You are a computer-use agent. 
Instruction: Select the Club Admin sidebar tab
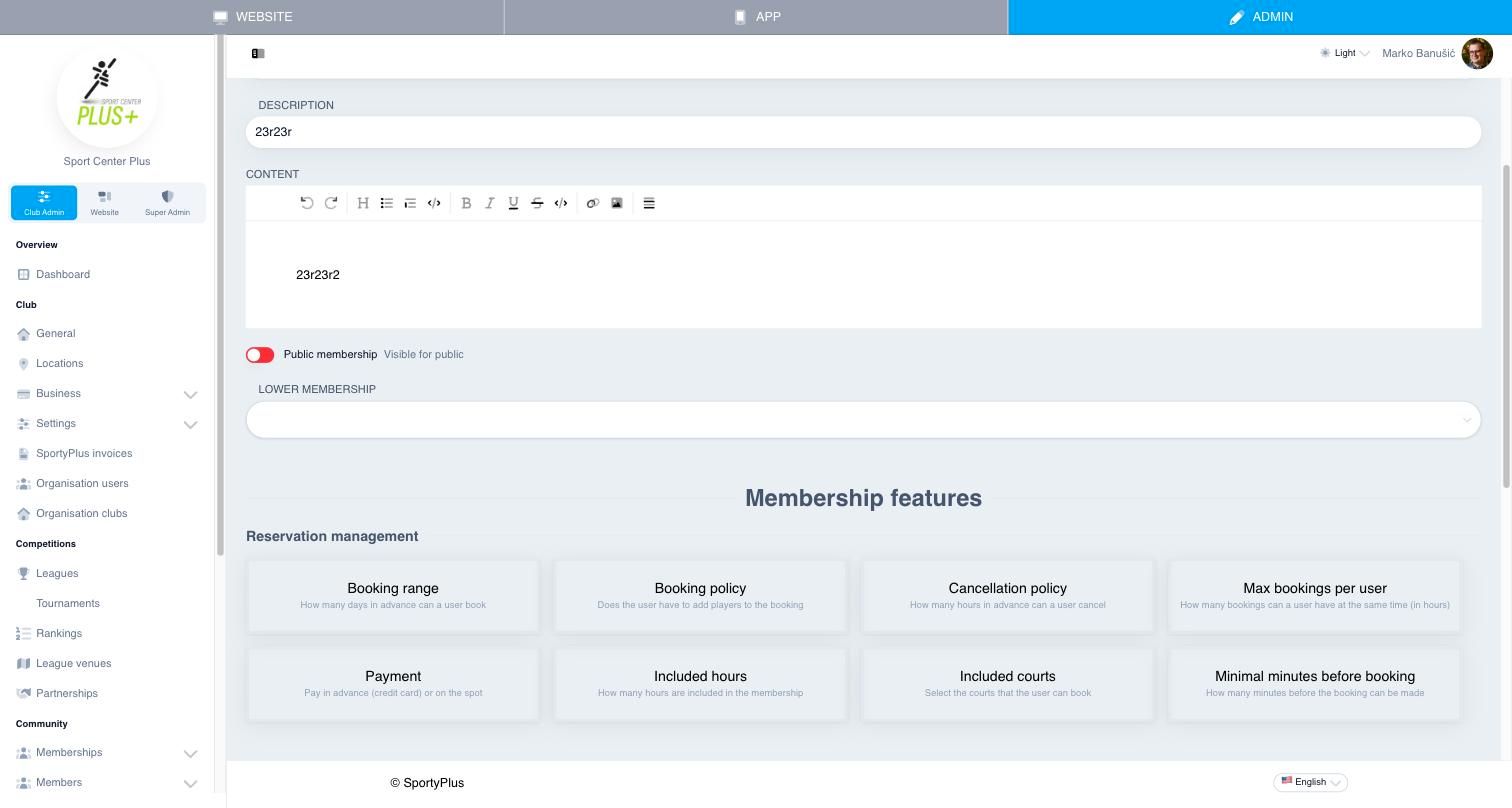tap(44, 203)
